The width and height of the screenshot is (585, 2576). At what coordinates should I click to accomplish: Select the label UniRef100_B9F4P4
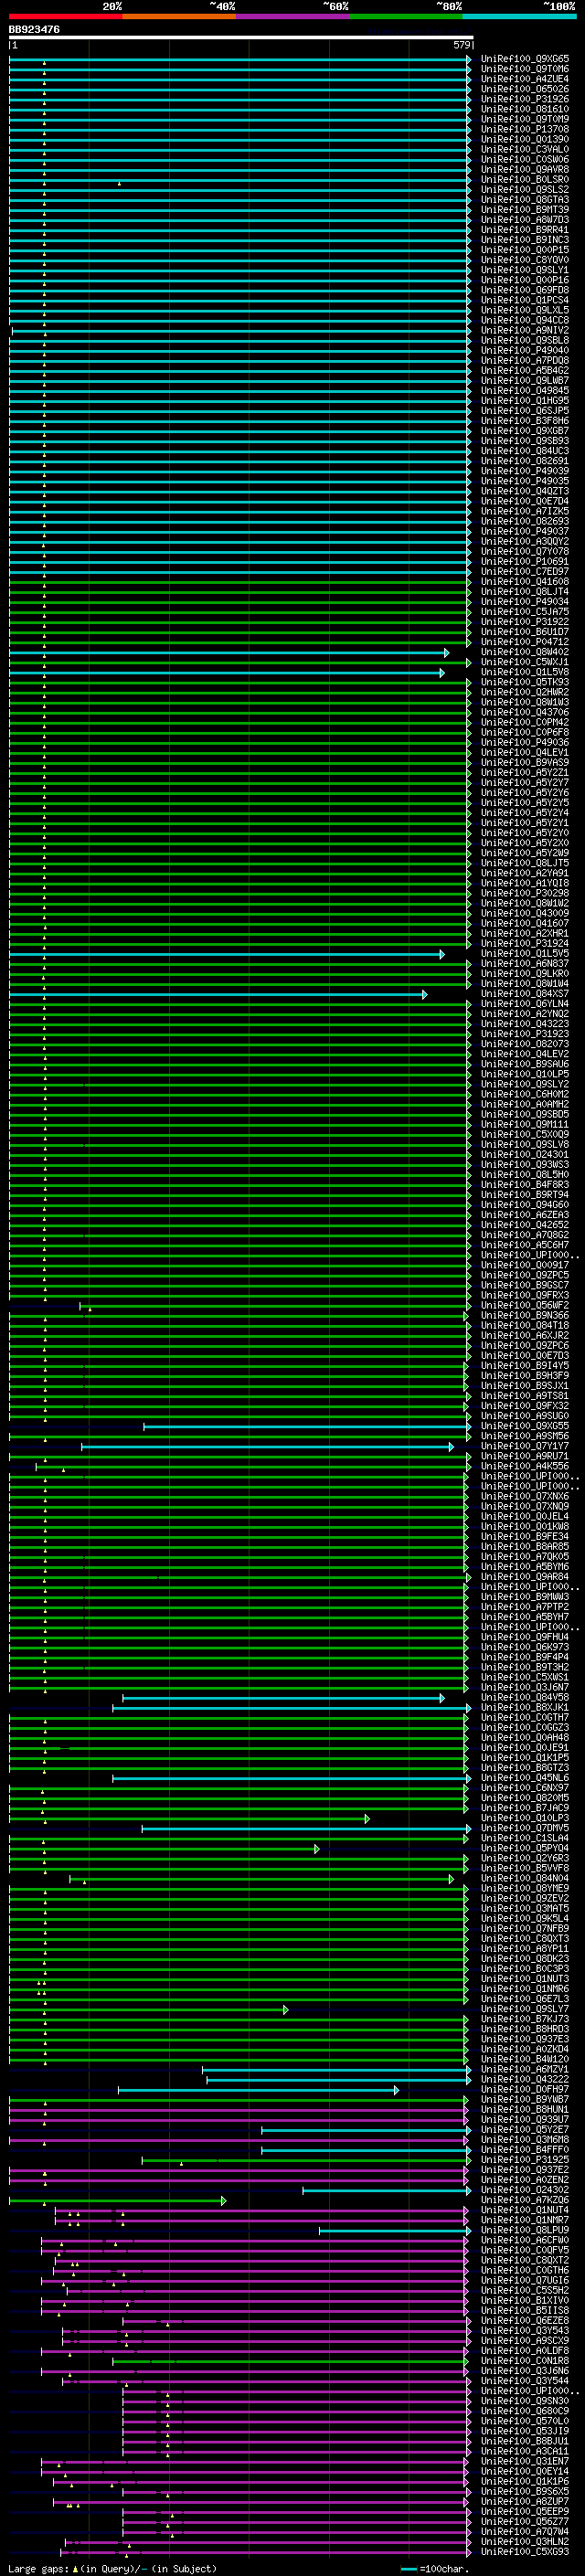(525, 1657)
